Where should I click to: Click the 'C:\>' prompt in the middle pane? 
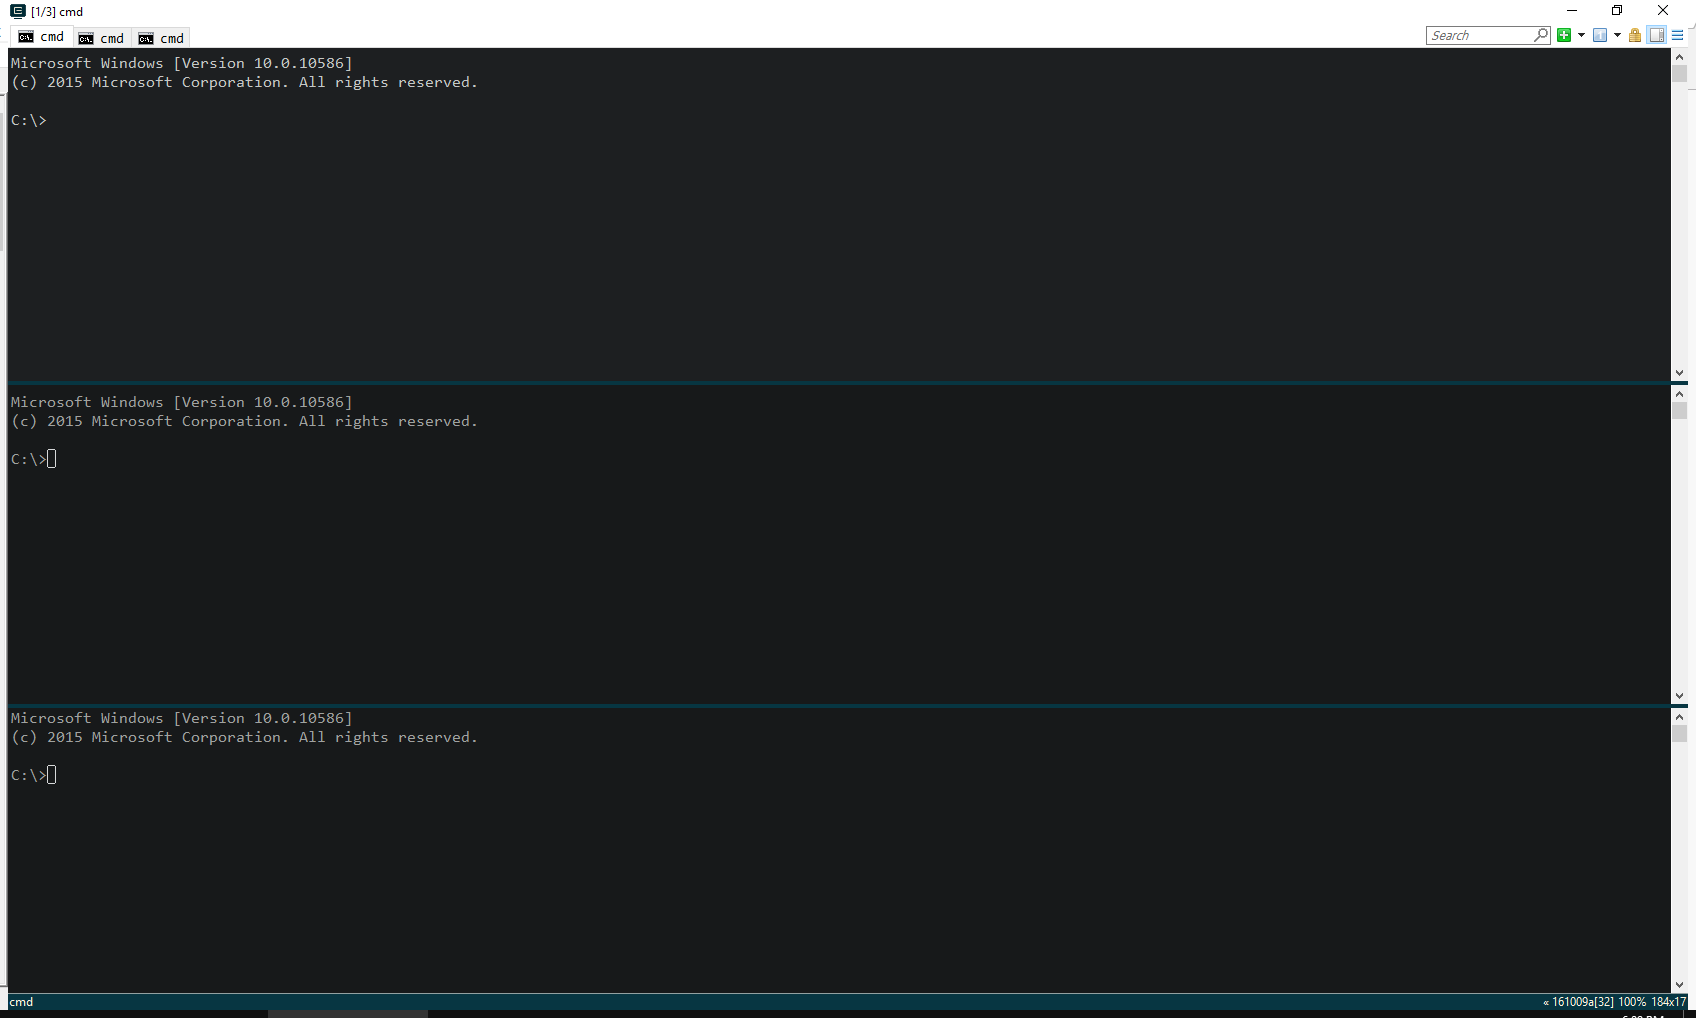click(29, 460)
